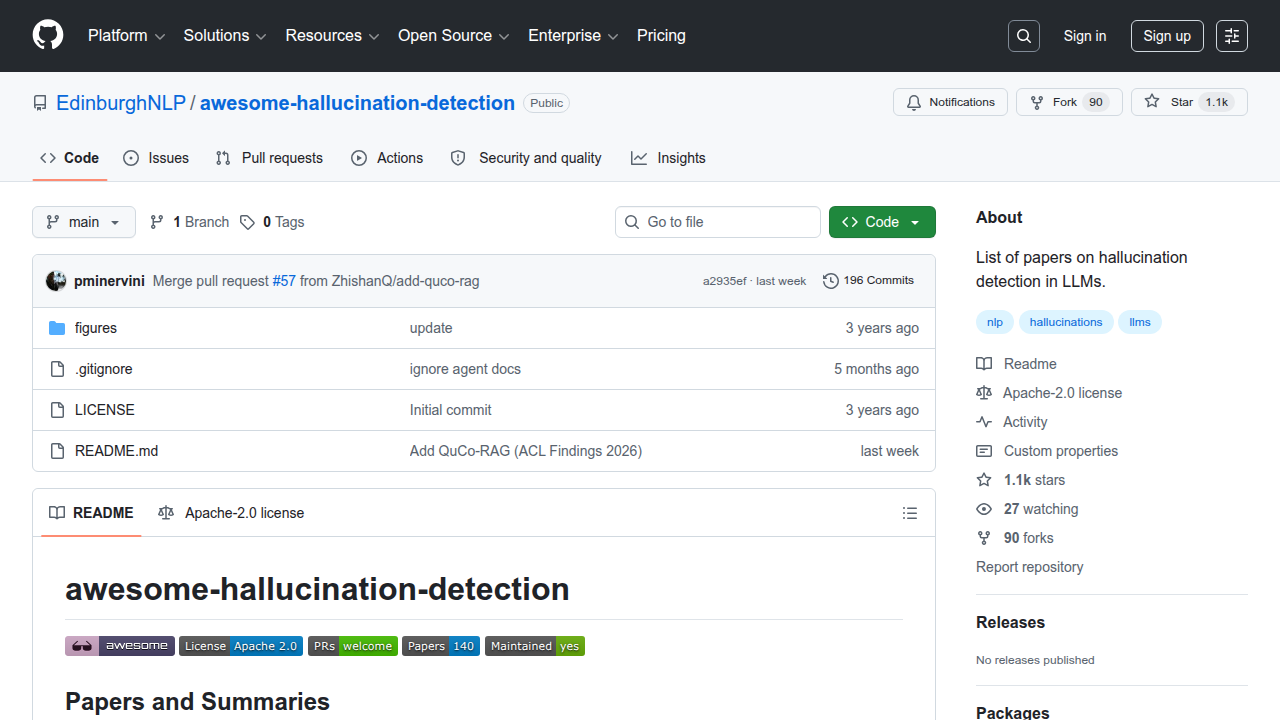Viewport: 1280px width, 720px height.
Task: Open the header menu button beside Sign up
Action: coord(1232,36)
